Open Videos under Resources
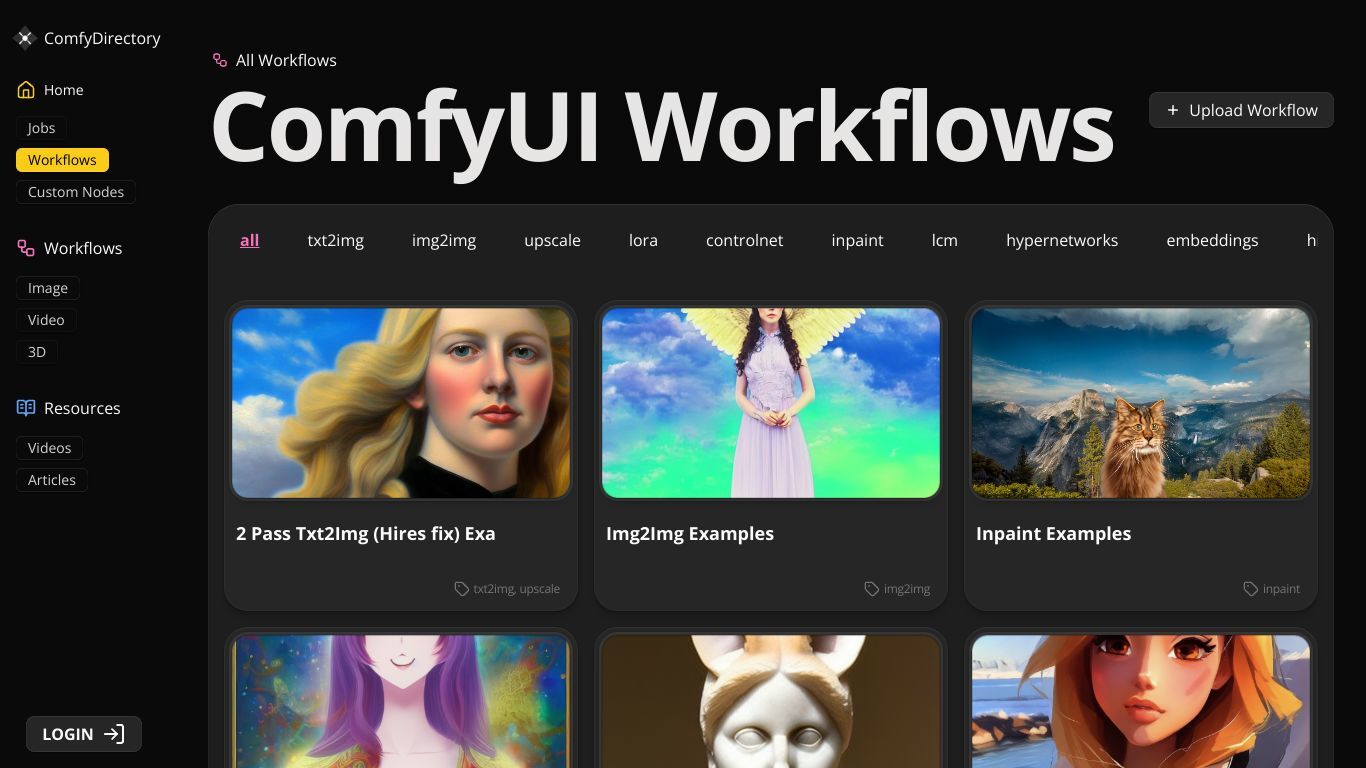The width and height of the screenshot is (1366, 768). [x=49, y=448]
